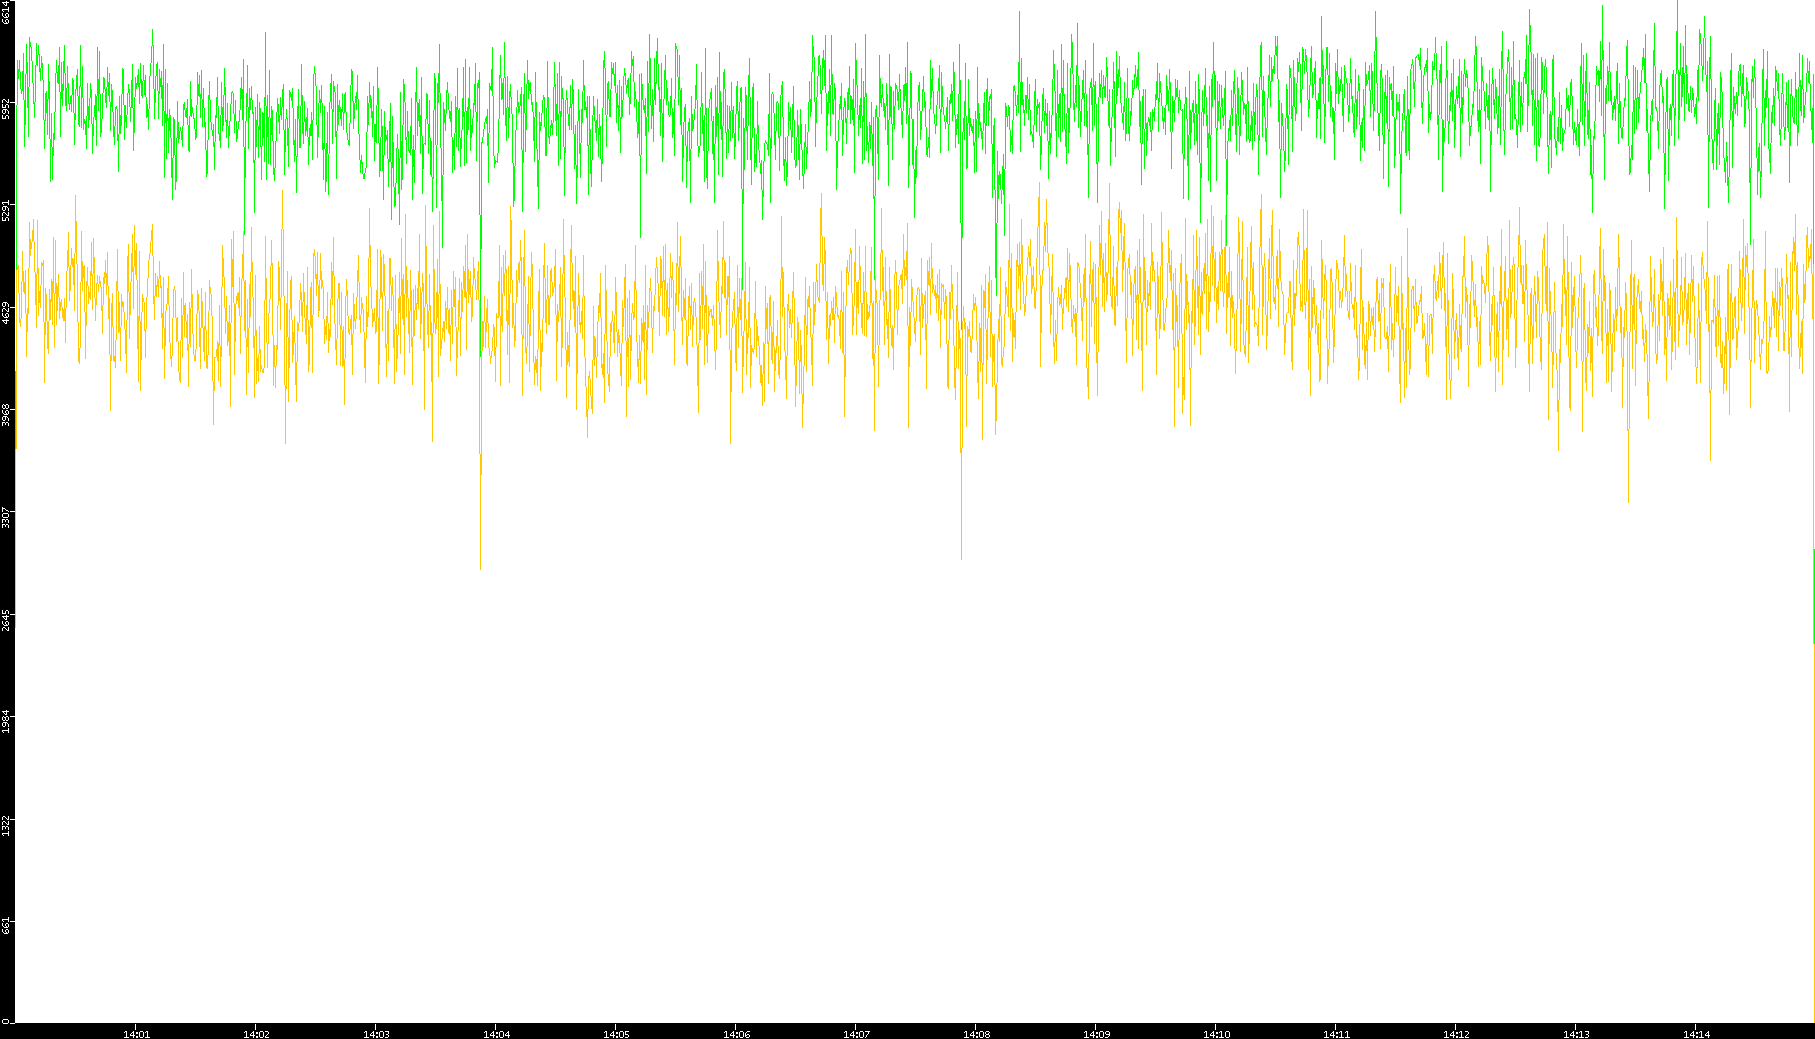1815x1039 pixels.
Task: Click the 14:05 time label
Action: click(x=616, y=1034)
